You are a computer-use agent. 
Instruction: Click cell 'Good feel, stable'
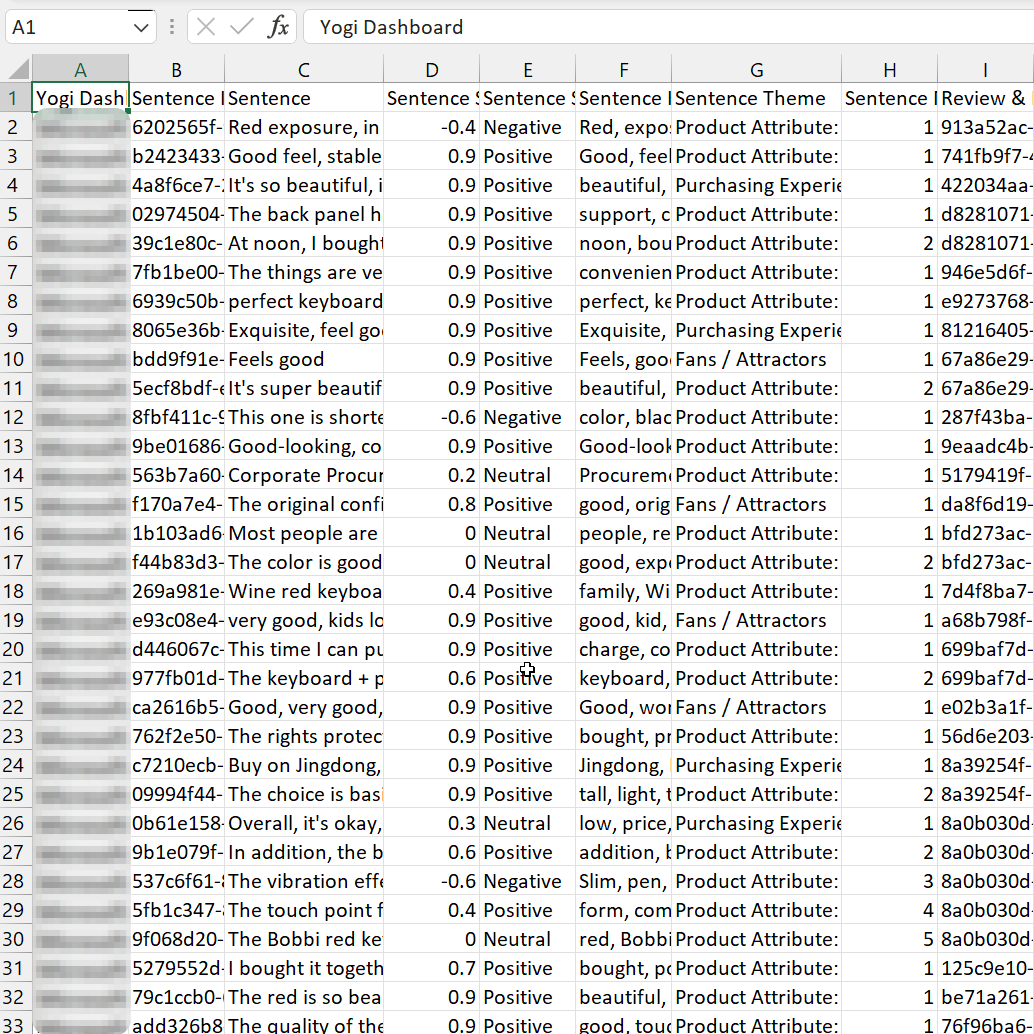(x=303, y=156)
